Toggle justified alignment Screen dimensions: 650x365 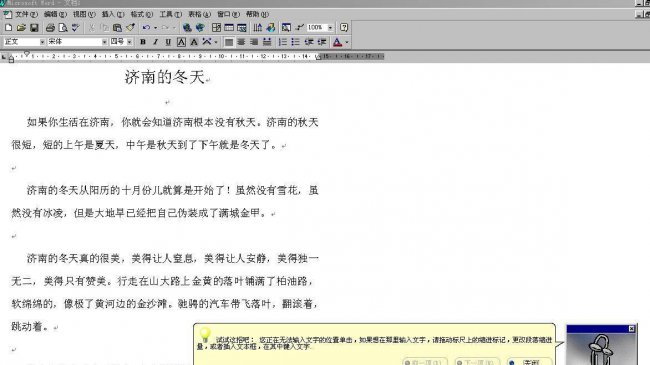tap(229, 42)
